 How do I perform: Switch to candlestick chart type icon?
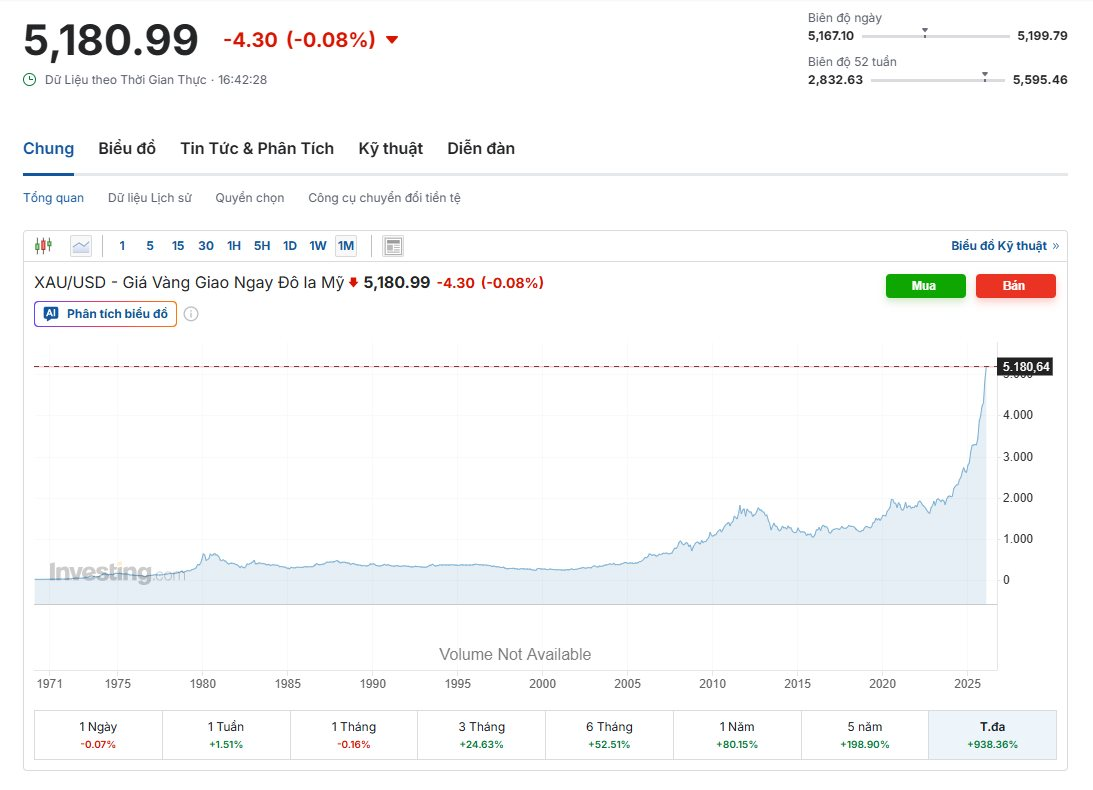(x=43, y=246)
